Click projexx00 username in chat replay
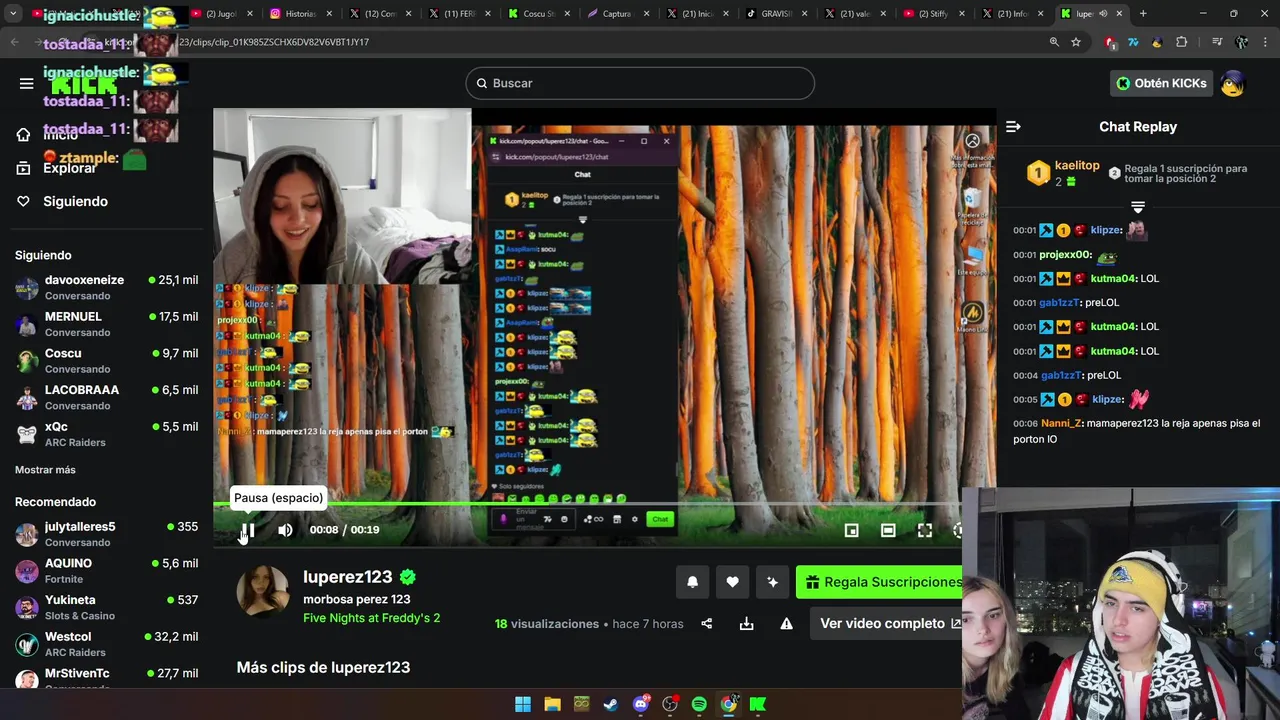 pos(1065,255)
